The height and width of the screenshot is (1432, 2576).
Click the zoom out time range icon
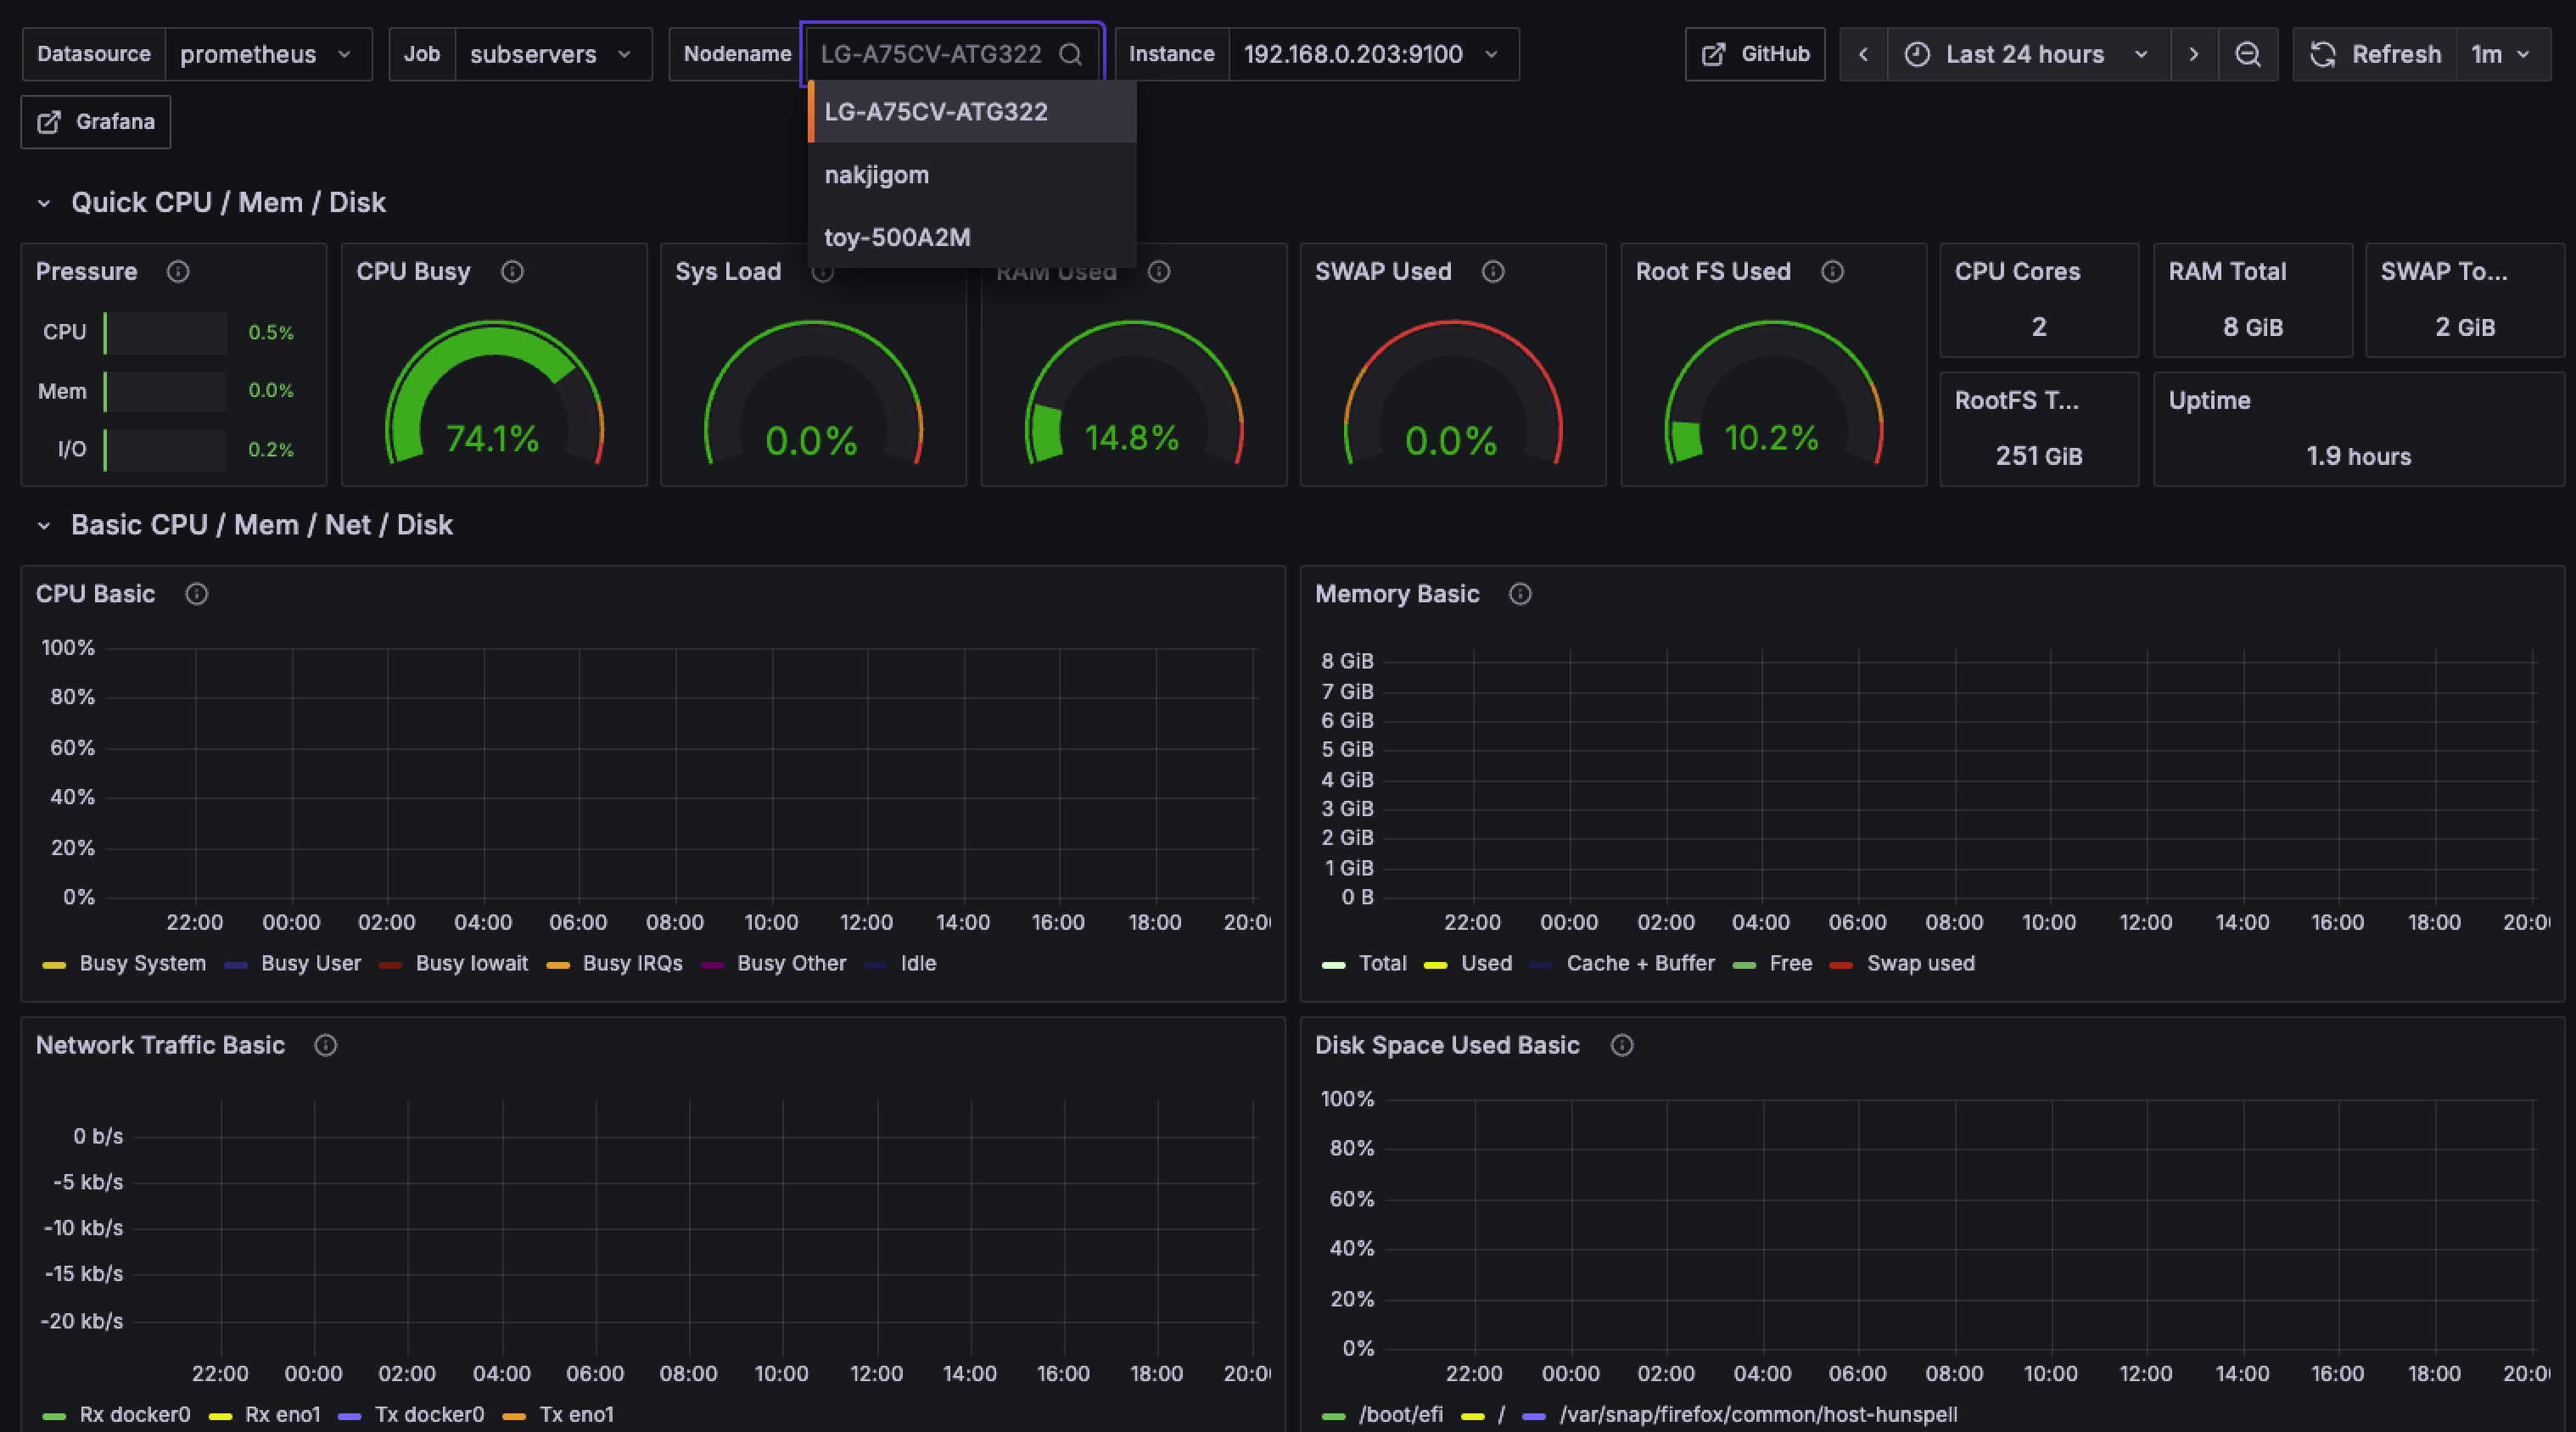(x=2247, y=54)
